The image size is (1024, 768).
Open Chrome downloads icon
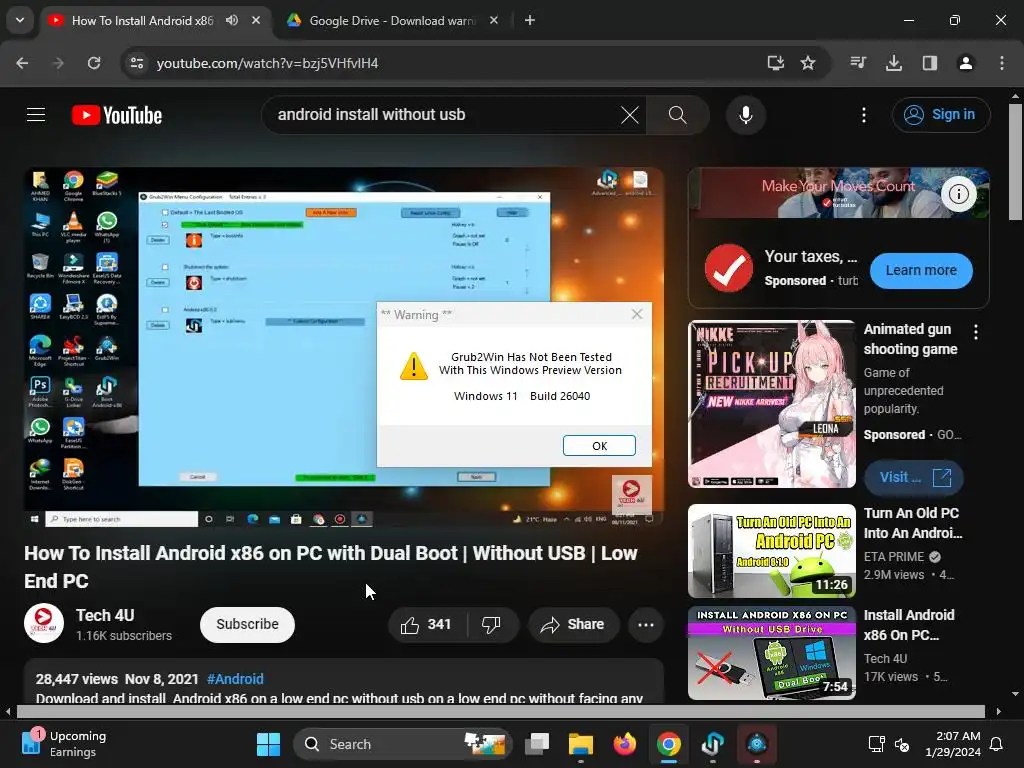click(894, 63)
